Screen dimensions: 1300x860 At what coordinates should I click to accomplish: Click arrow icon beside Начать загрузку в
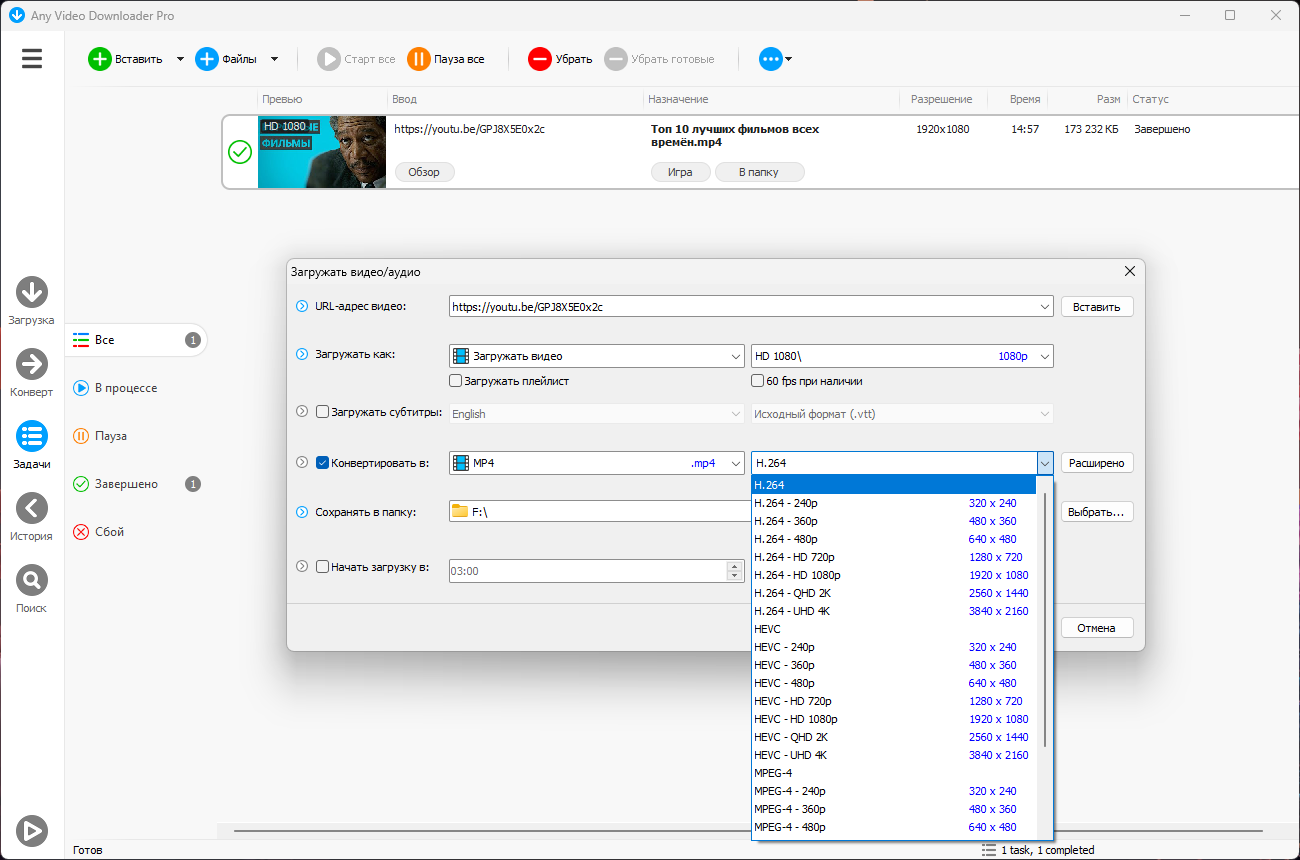(302, 566)
